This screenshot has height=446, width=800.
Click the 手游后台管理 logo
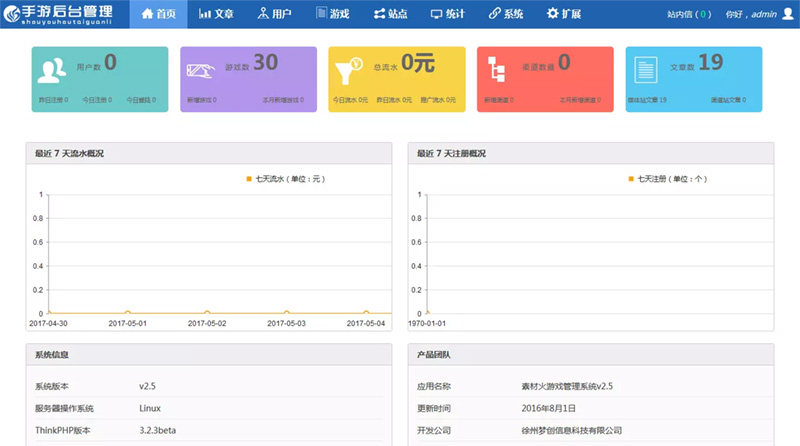tap(58, 14)
